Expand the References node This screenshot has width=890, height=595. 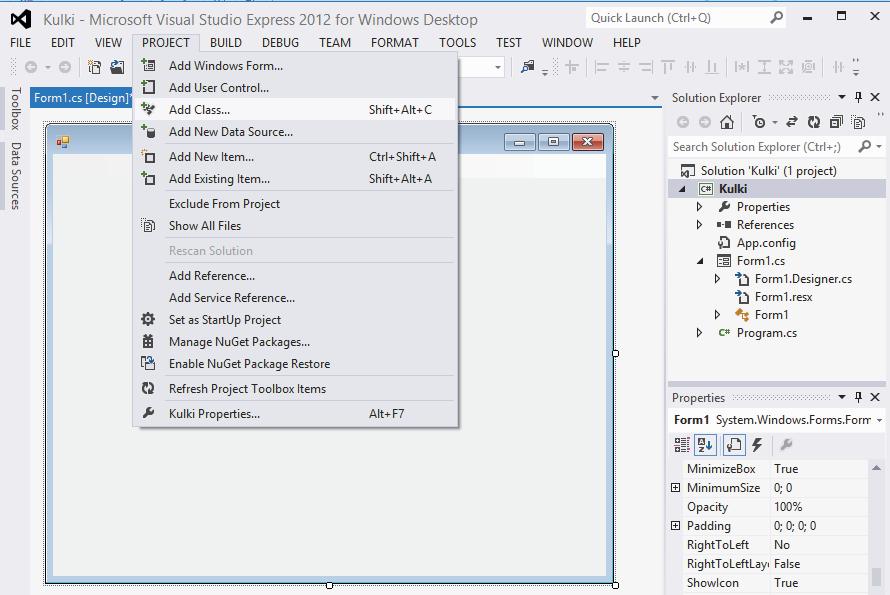[x=700, y=225]
